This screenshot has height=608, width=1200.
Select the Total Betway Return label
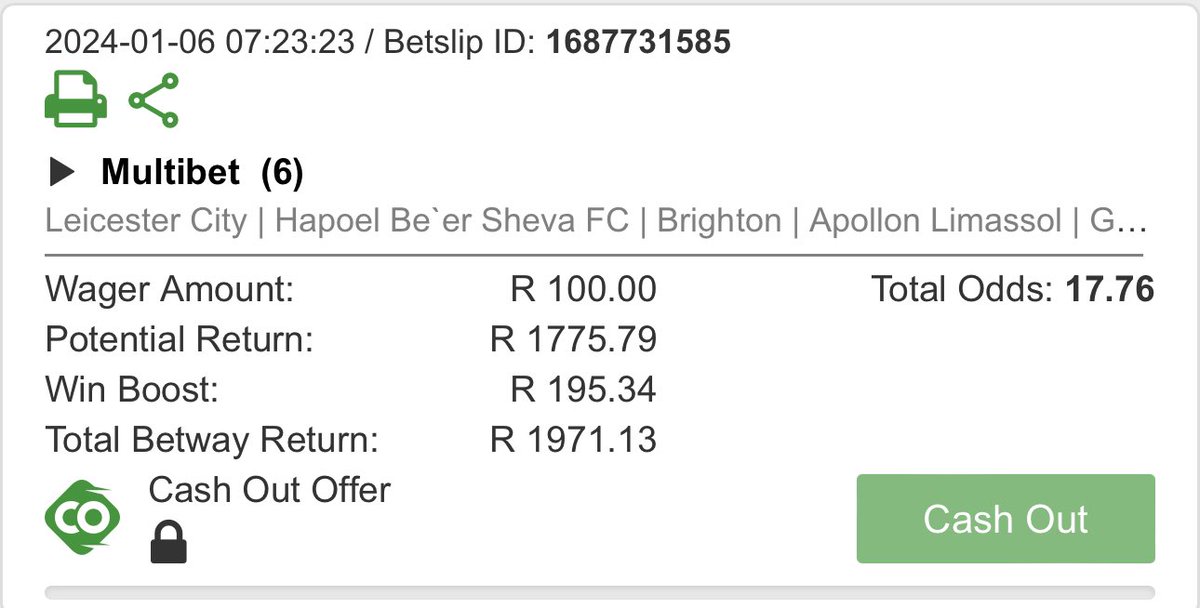(x=213, y=439)
